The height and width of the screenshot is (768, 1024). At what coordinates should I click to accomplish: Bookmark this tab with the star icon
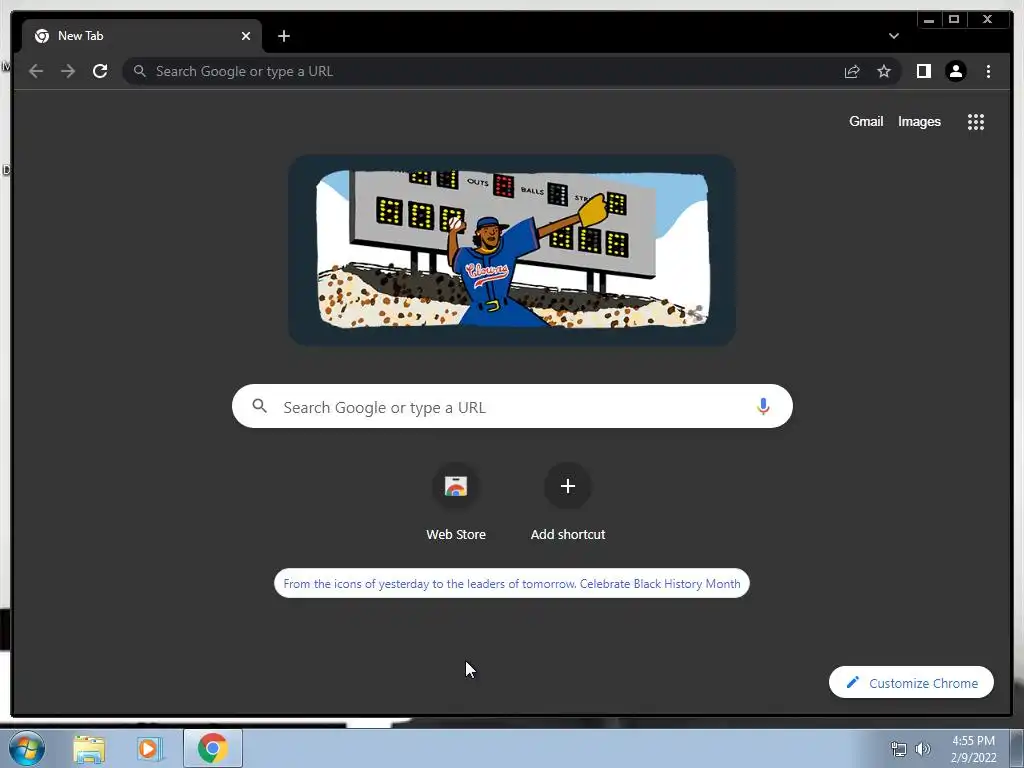pyautogui.click(x=884, y=71)
